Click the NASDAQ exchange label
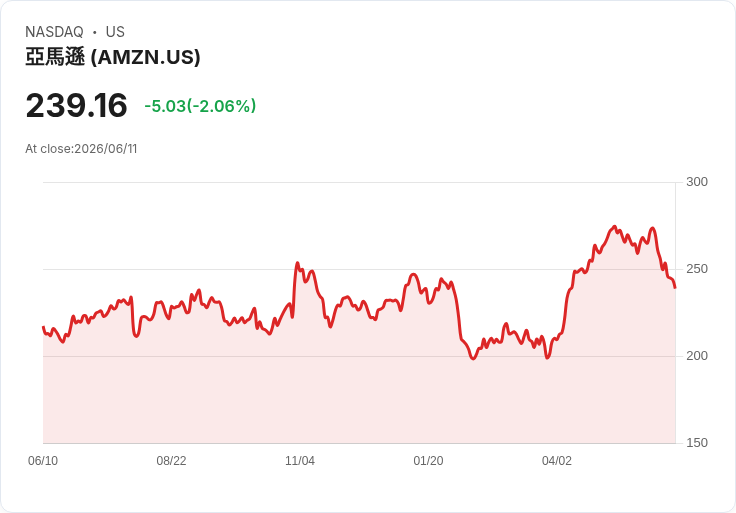The width and height of the screenshot is (736, 513). point(54,32)
